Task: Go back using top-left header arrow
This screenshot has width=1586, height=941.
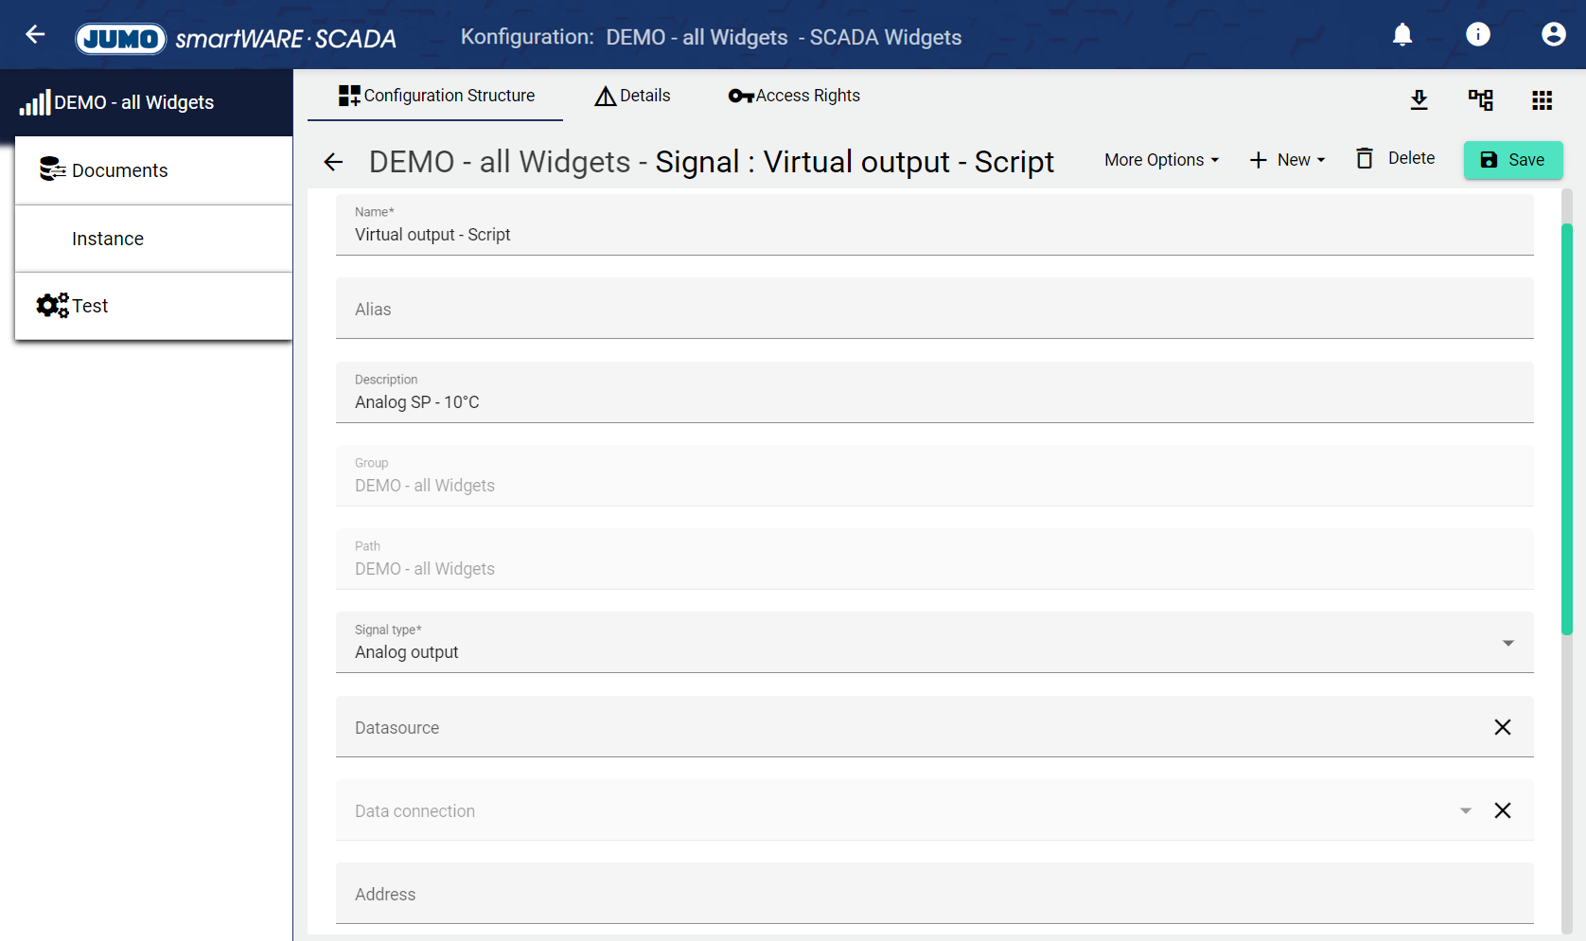Action: coord(35,35)
